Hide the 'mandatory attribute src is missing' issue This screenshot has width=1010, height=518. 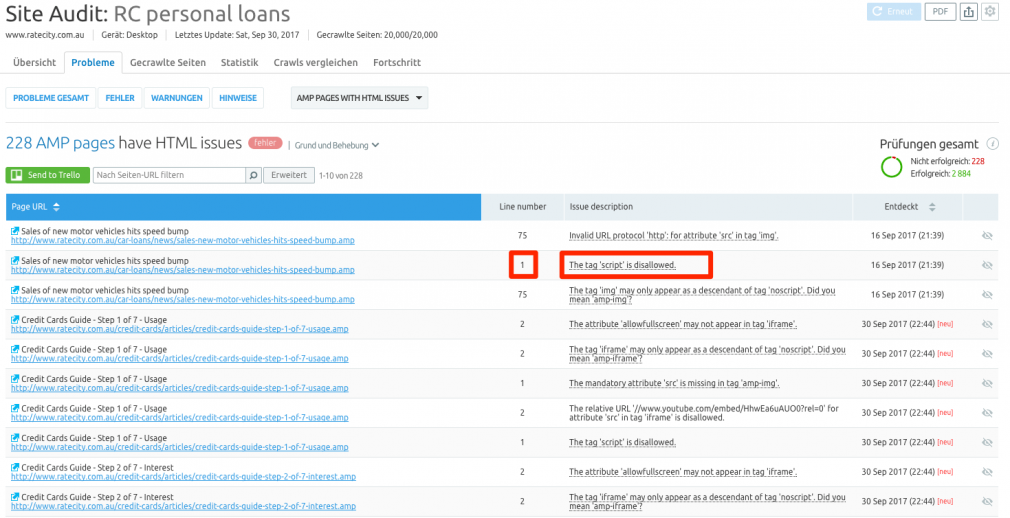[x=986, y=383]
